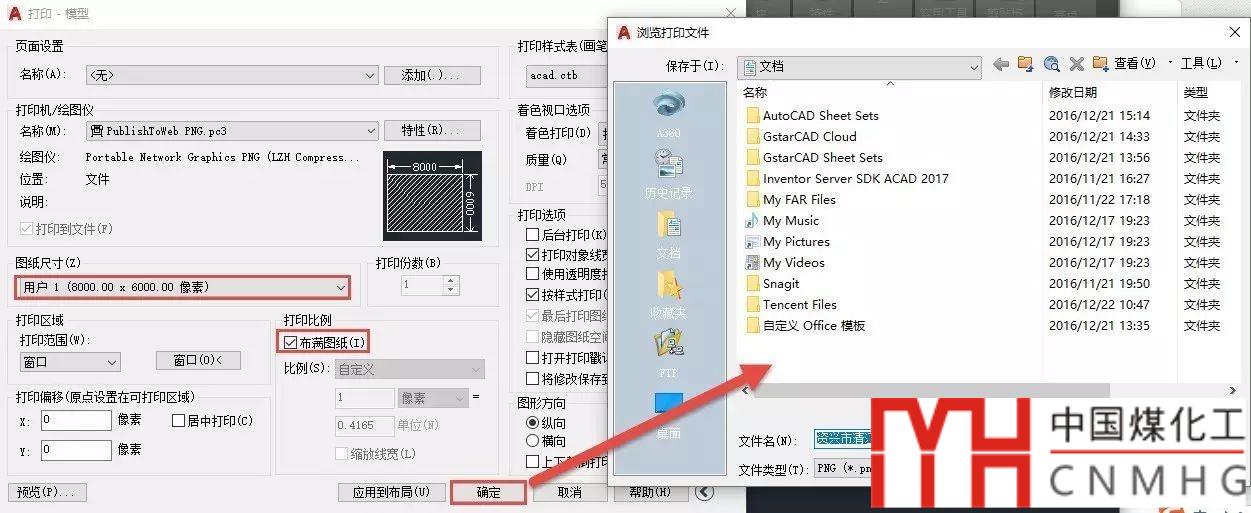Click the 预览 preview button
1251x513 pixels.
click(47, 492)
